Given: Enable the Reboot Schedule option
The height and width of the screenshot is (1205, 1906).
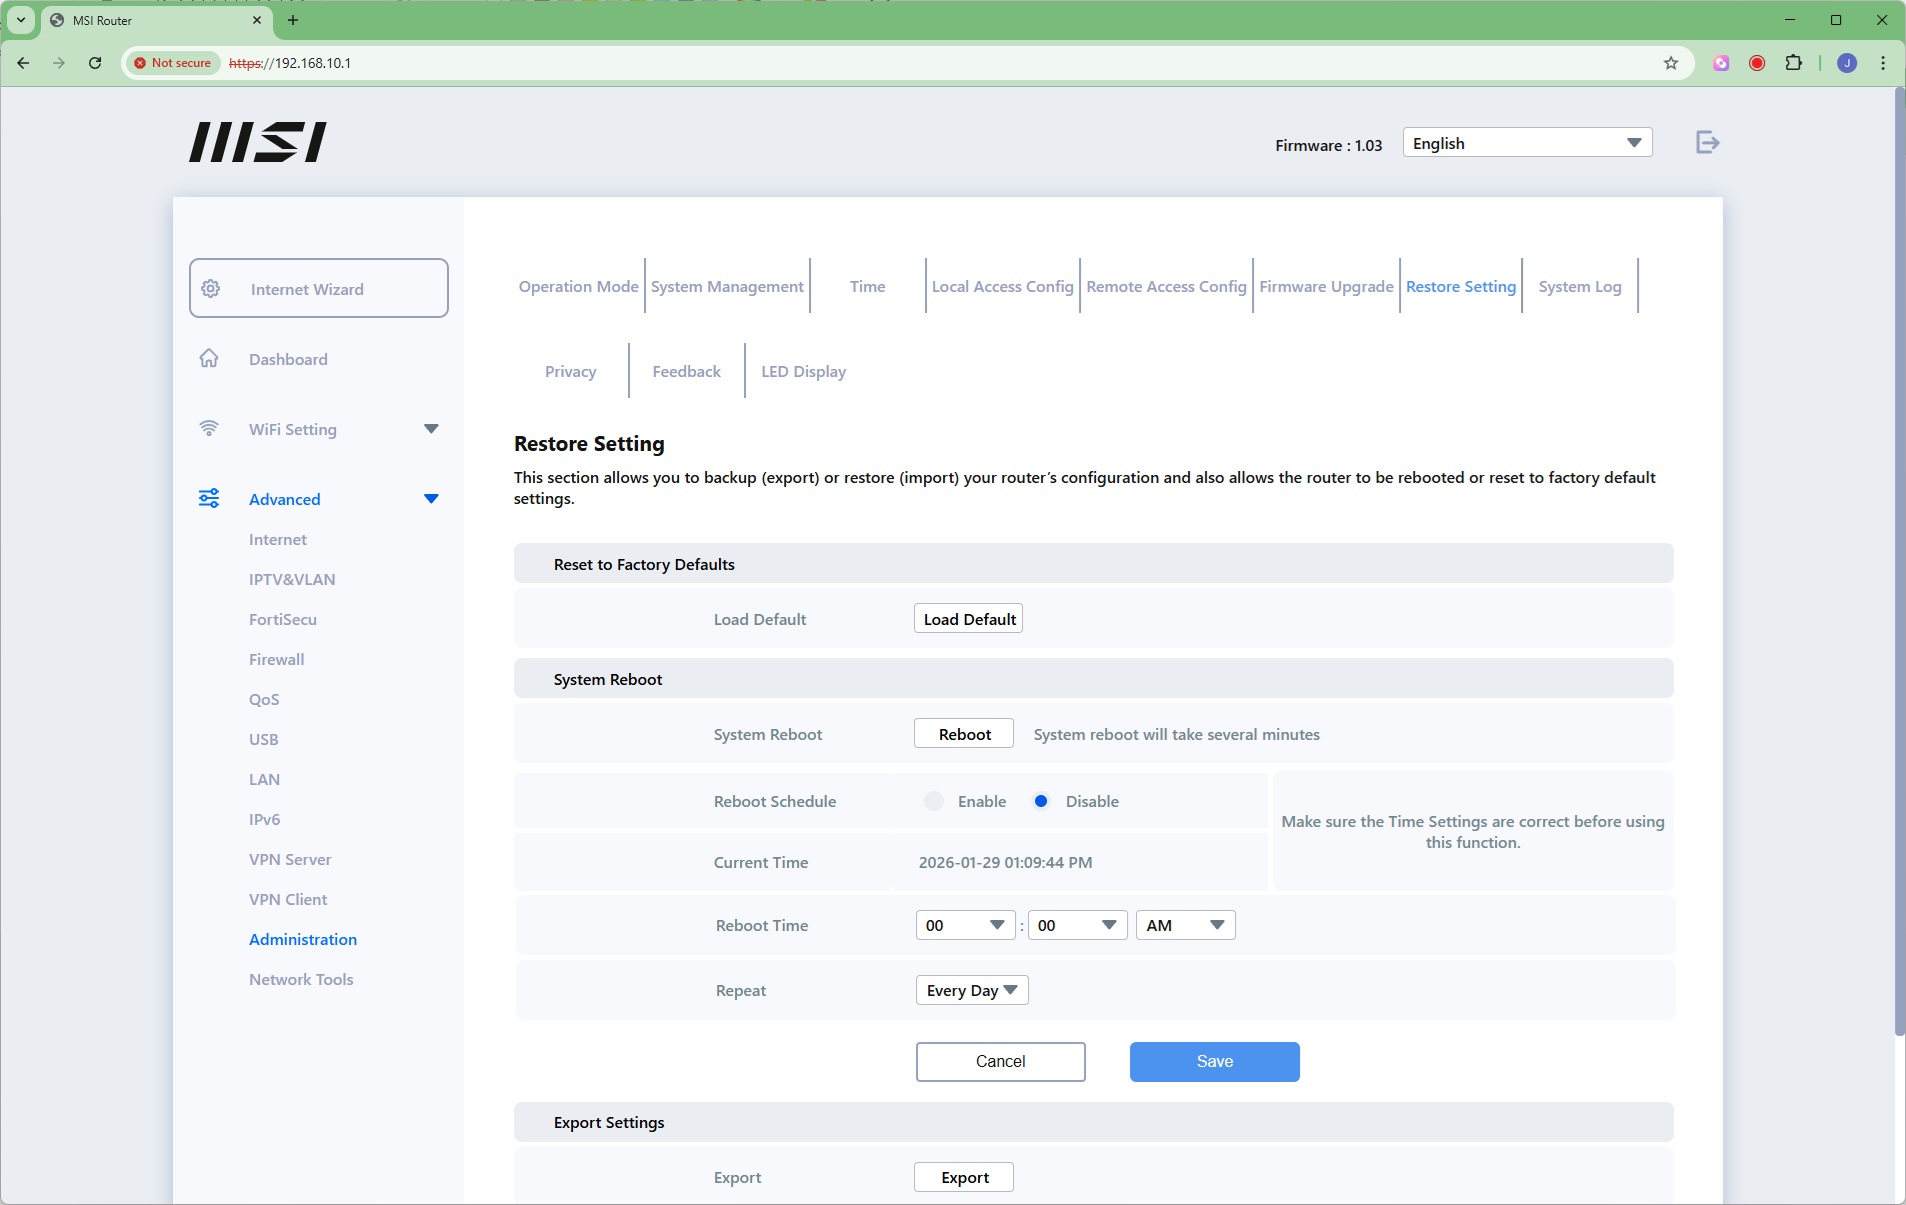Looking at the screenshot, I should point(934,802).
